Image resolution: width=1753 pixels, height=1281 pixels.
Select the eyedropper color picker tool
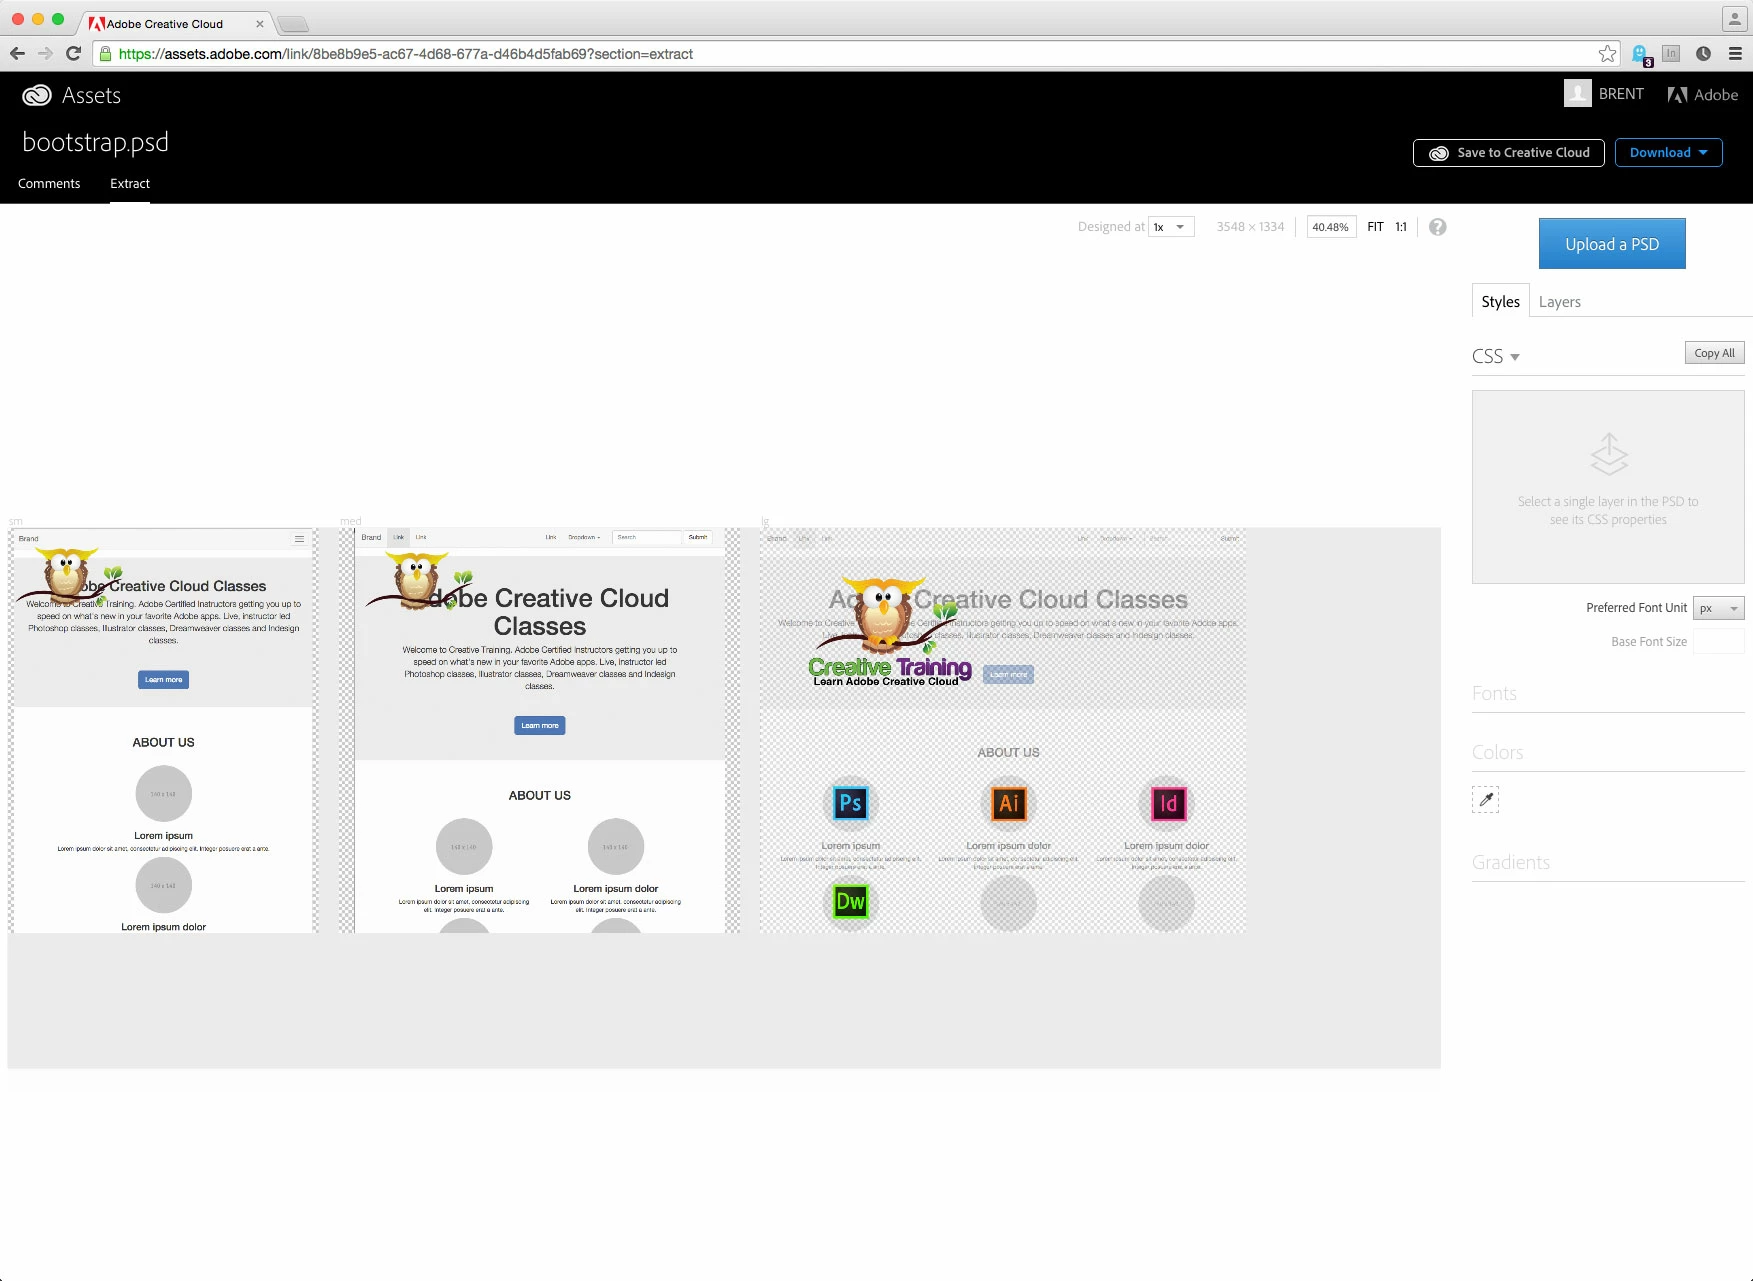click(x=1486, y=799)
